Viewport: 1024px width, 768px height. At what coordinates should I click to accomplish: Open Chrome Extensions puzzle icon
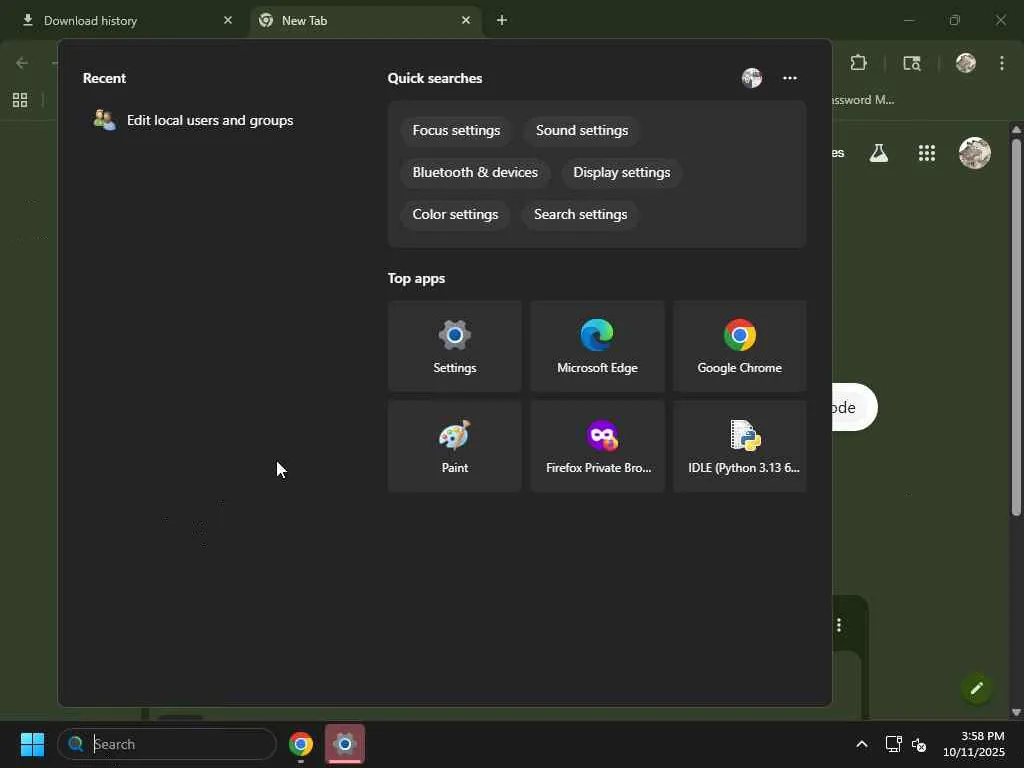[858, 63]
